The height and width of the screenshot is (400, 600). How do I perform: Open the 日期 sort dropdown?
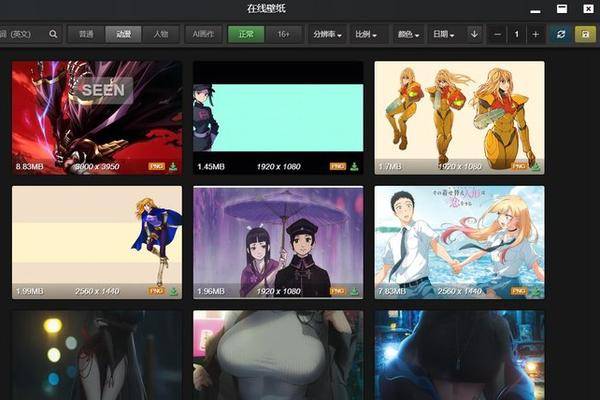tap(444, 34)
